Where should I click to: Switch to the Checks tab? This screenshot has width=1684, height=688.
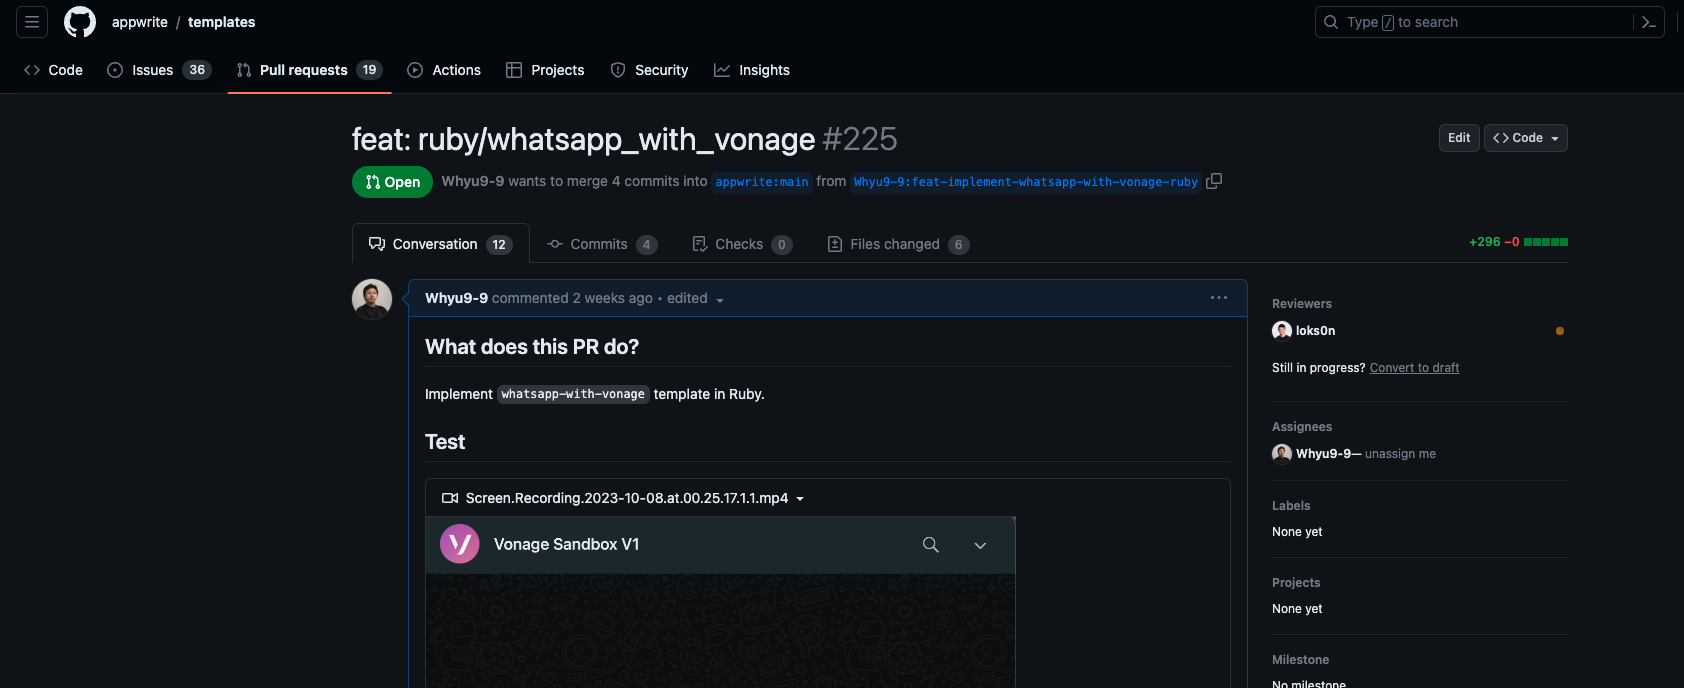pos(742,244)
